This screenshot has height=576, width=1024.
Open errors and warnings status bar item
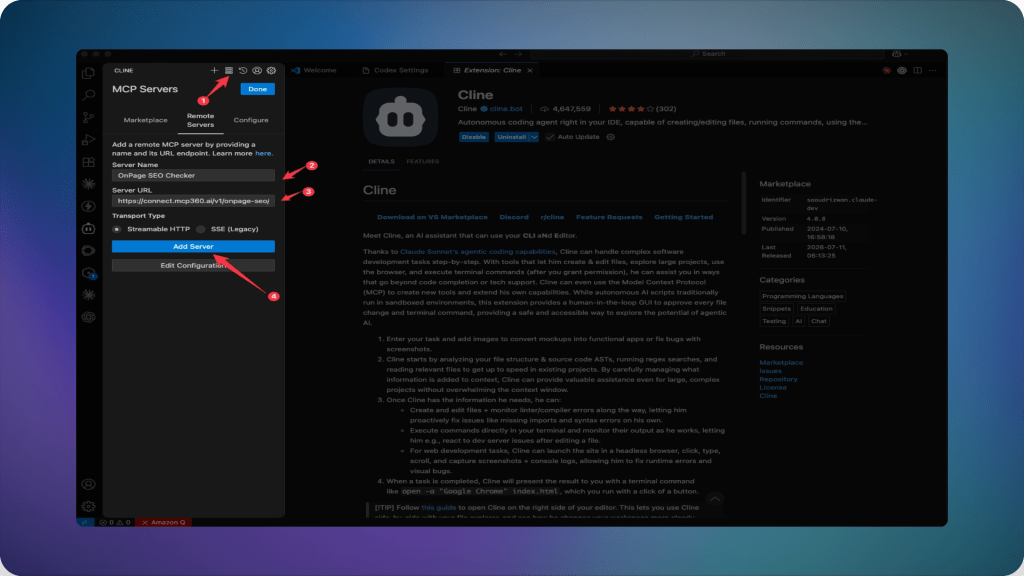[x=114, y=522]
